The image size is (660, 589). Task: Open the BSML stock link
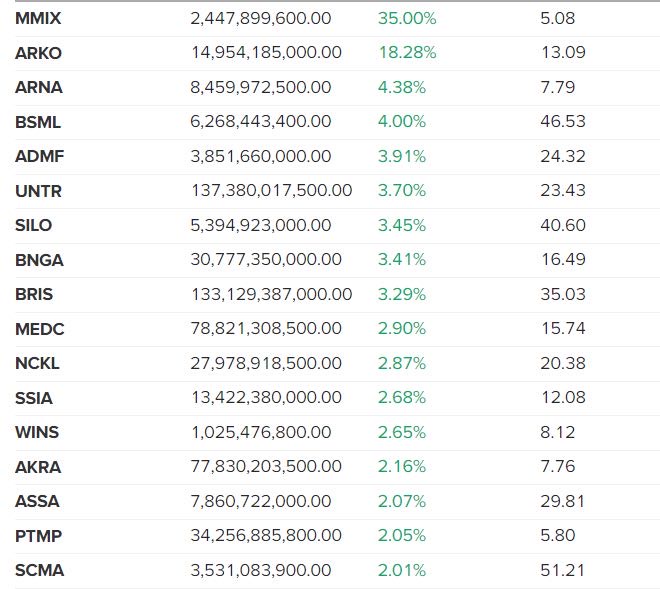click(x=38, y=122)
